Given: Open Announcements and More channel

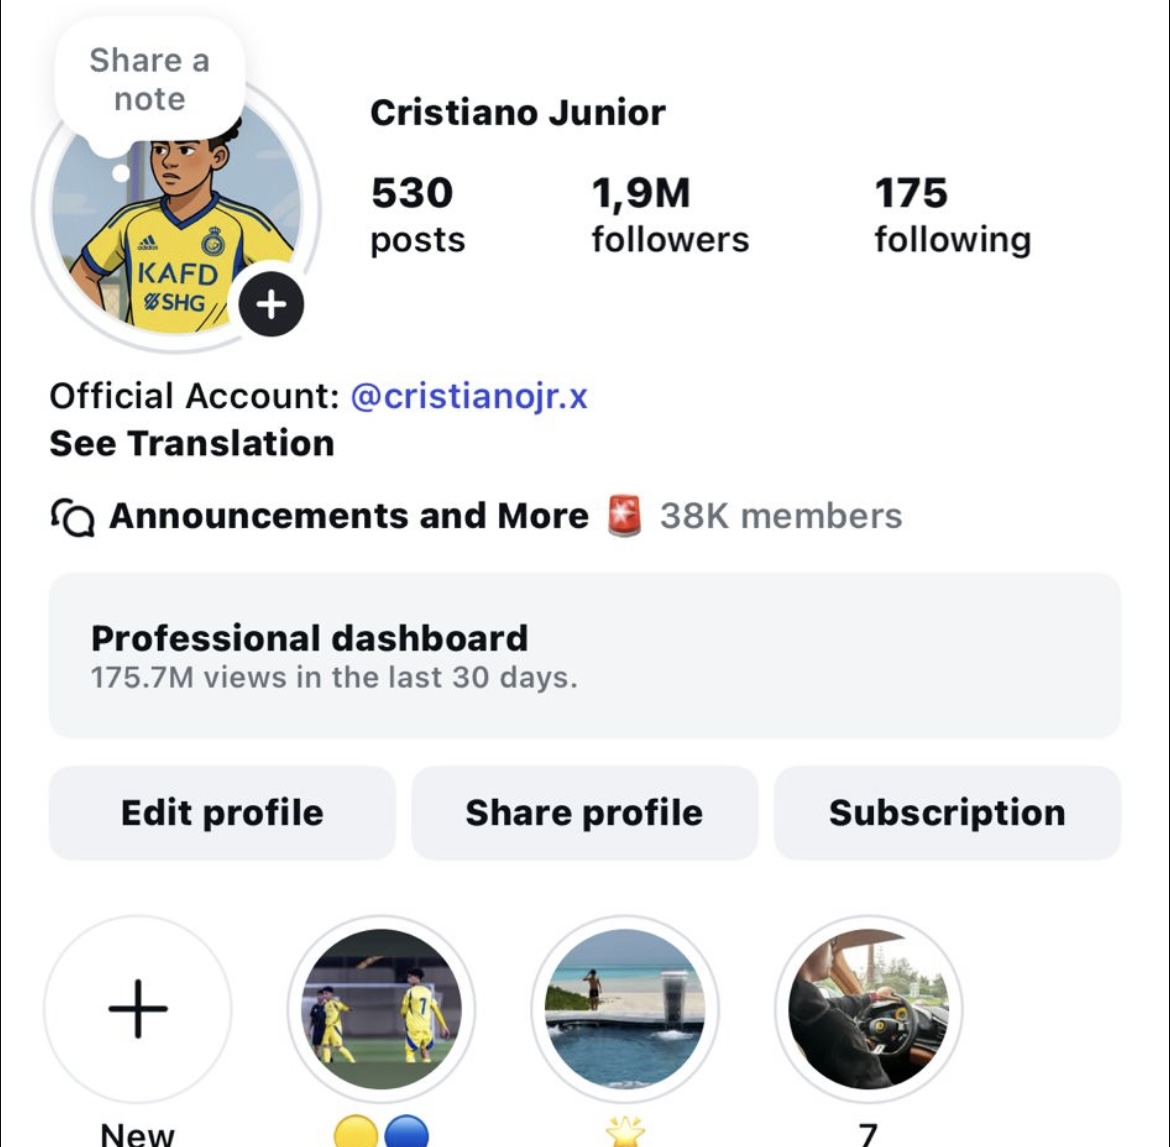Looking at the screenshot, I should pos(348,516).
